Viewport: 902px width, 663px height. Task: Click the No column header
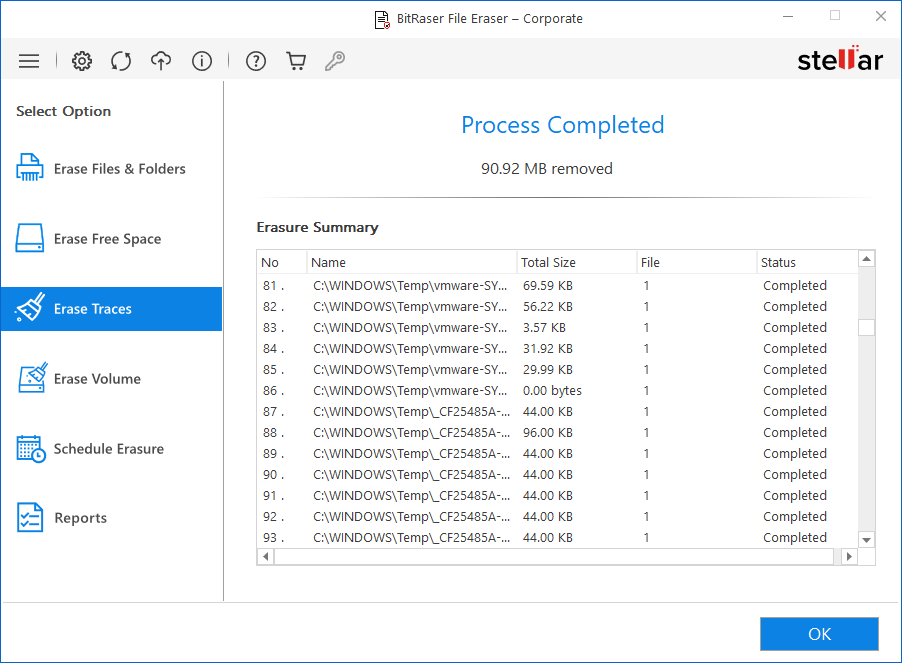[282, 262]
